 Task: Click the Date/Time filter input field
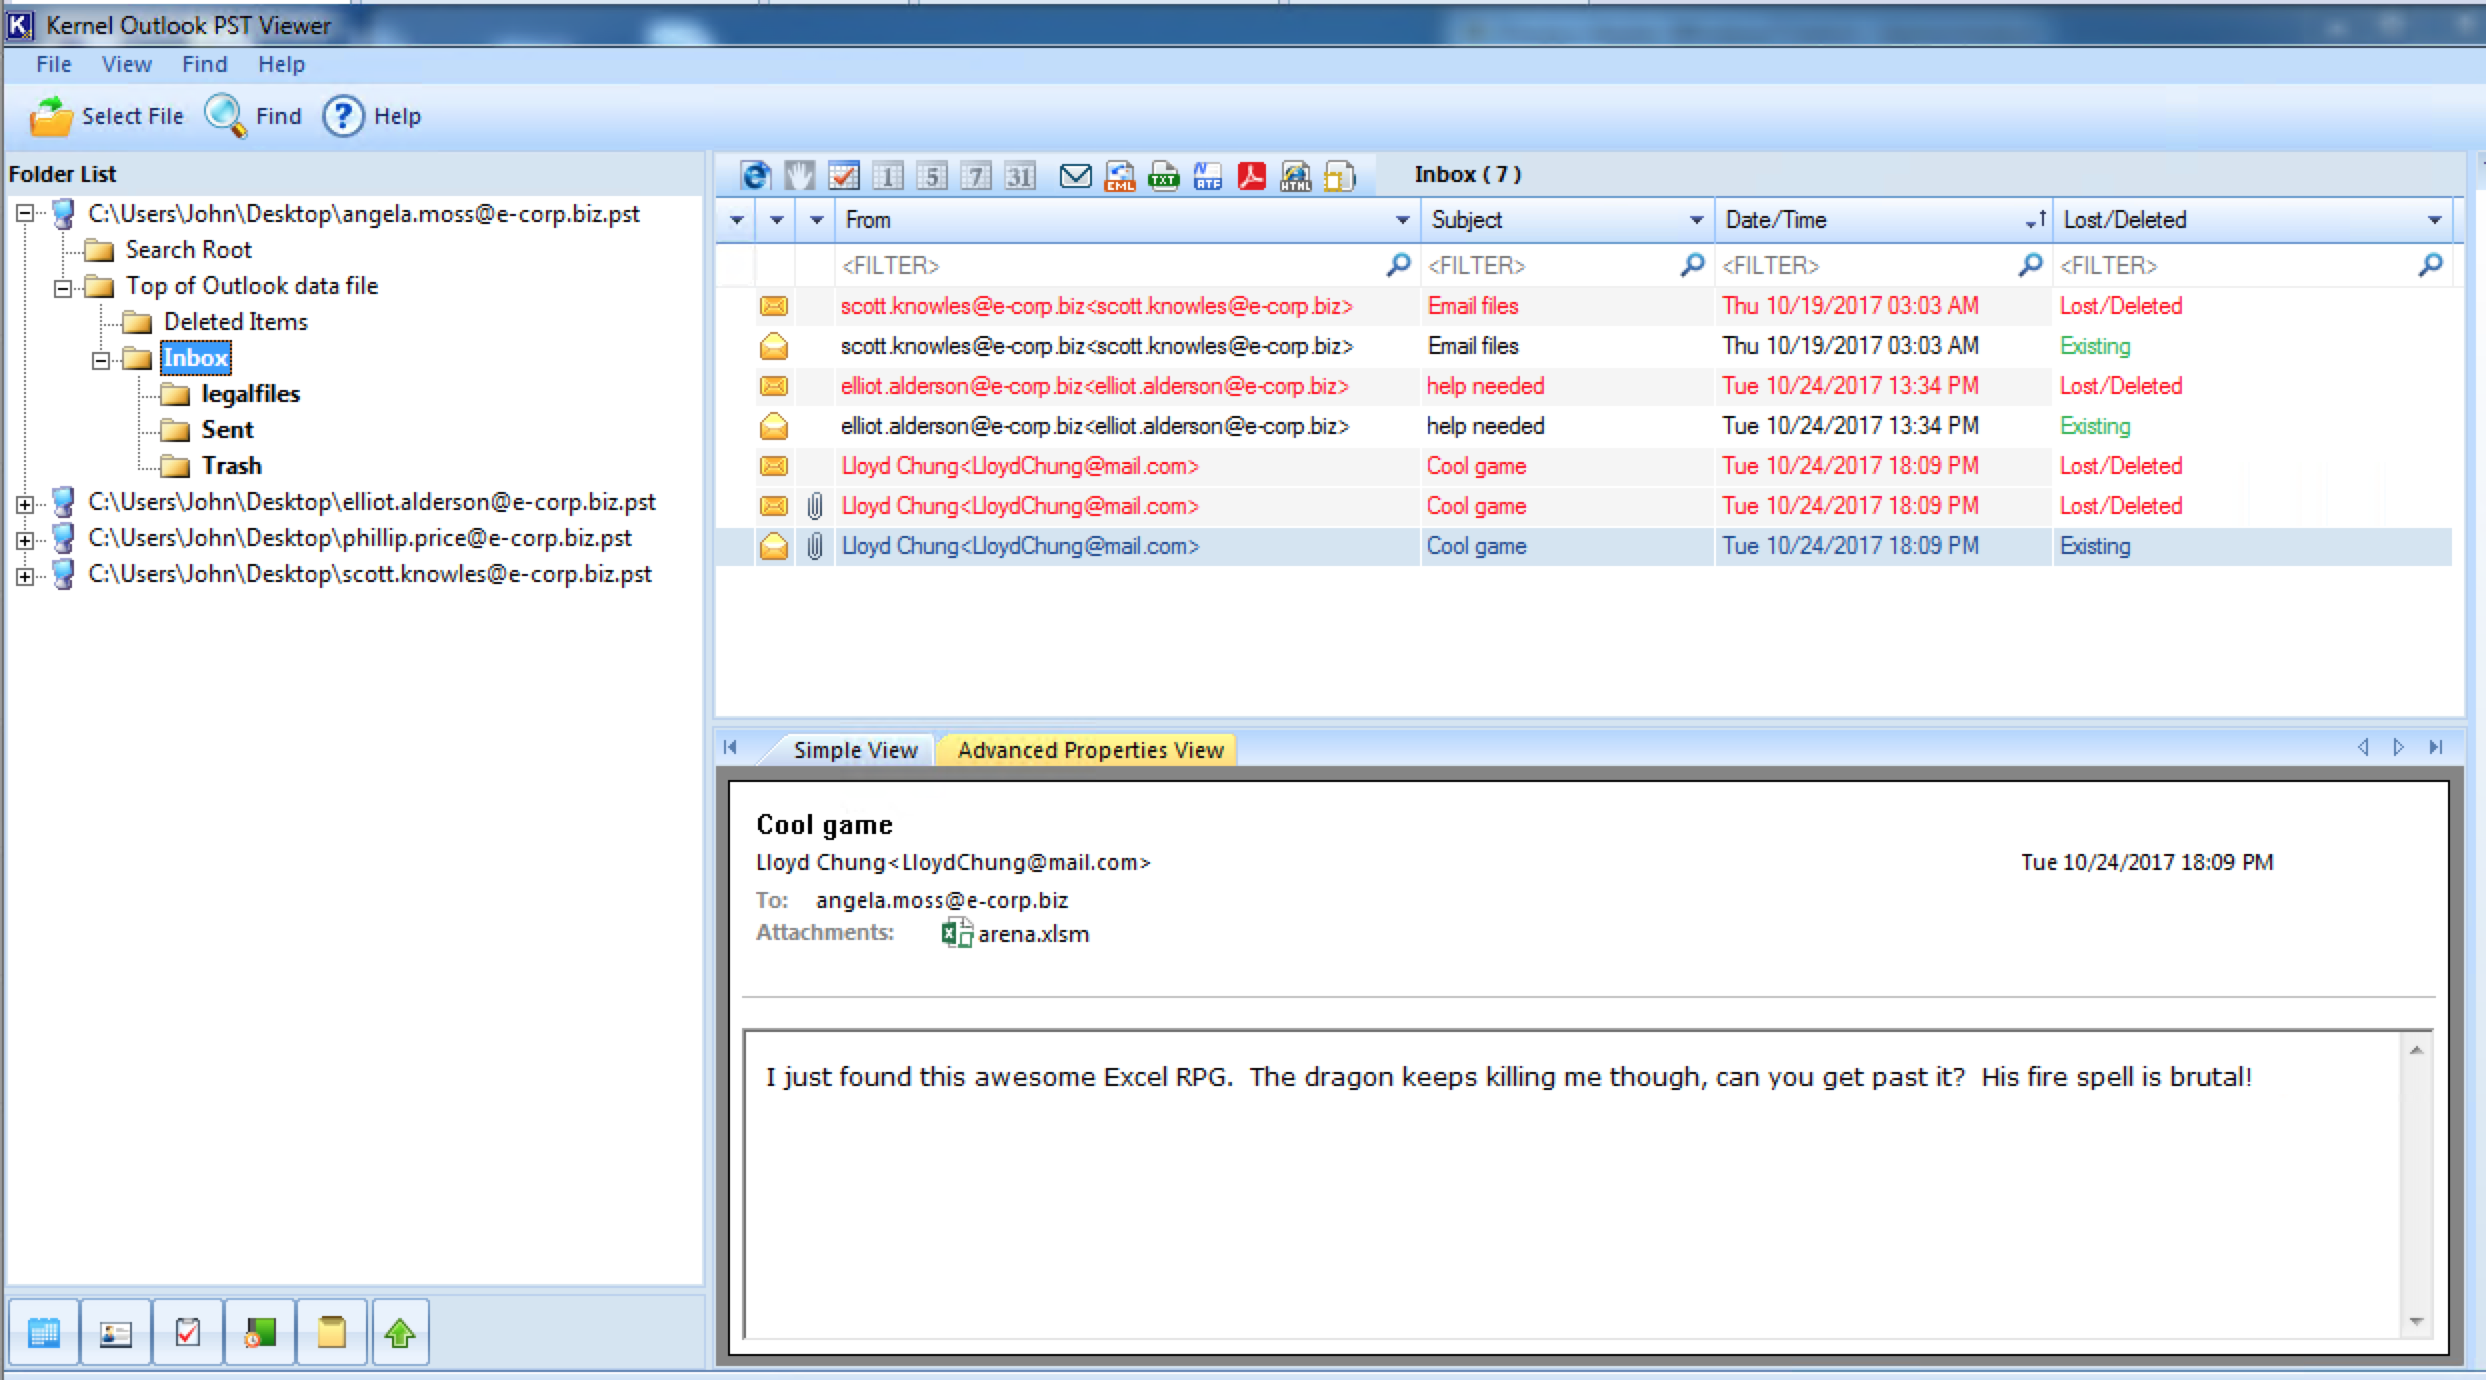click(1883, 265)
